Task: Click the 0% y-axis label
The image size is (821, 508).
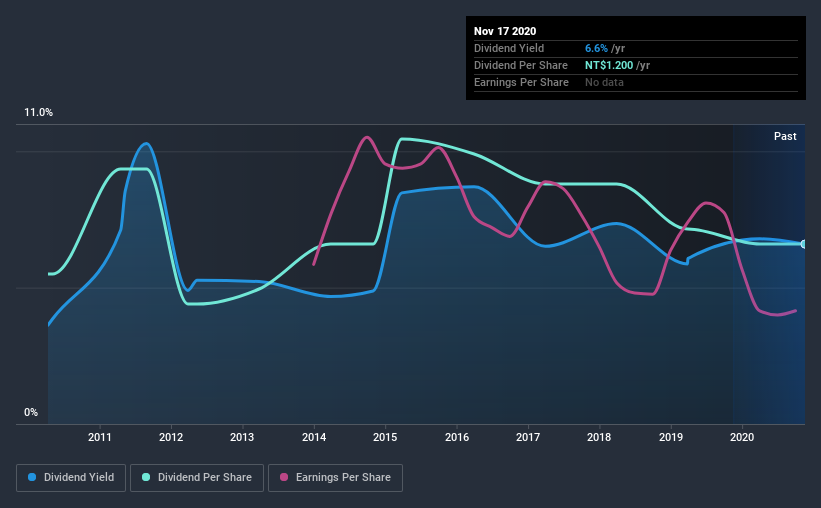Action: [31, 412]
